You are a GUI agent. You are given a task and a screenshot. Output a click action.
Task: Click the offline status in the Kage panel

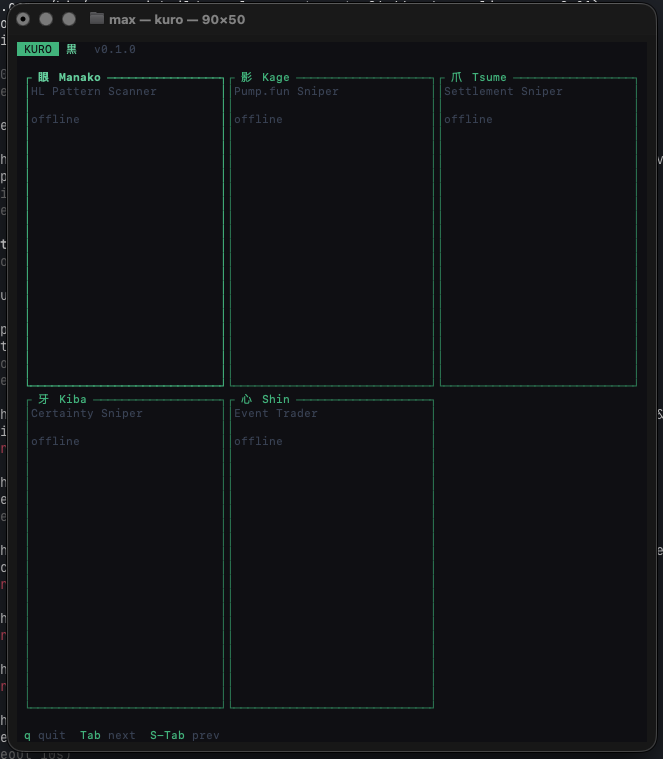coord(258,120)
